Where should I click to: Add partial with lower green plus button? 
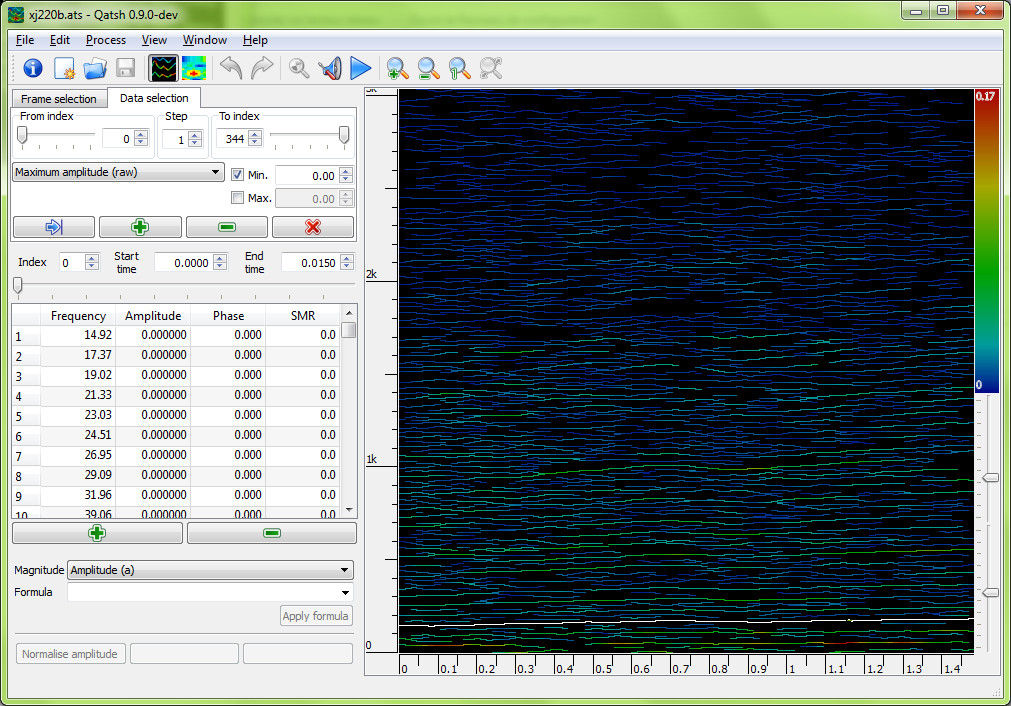pyautogui.click(x=97, y=533)
